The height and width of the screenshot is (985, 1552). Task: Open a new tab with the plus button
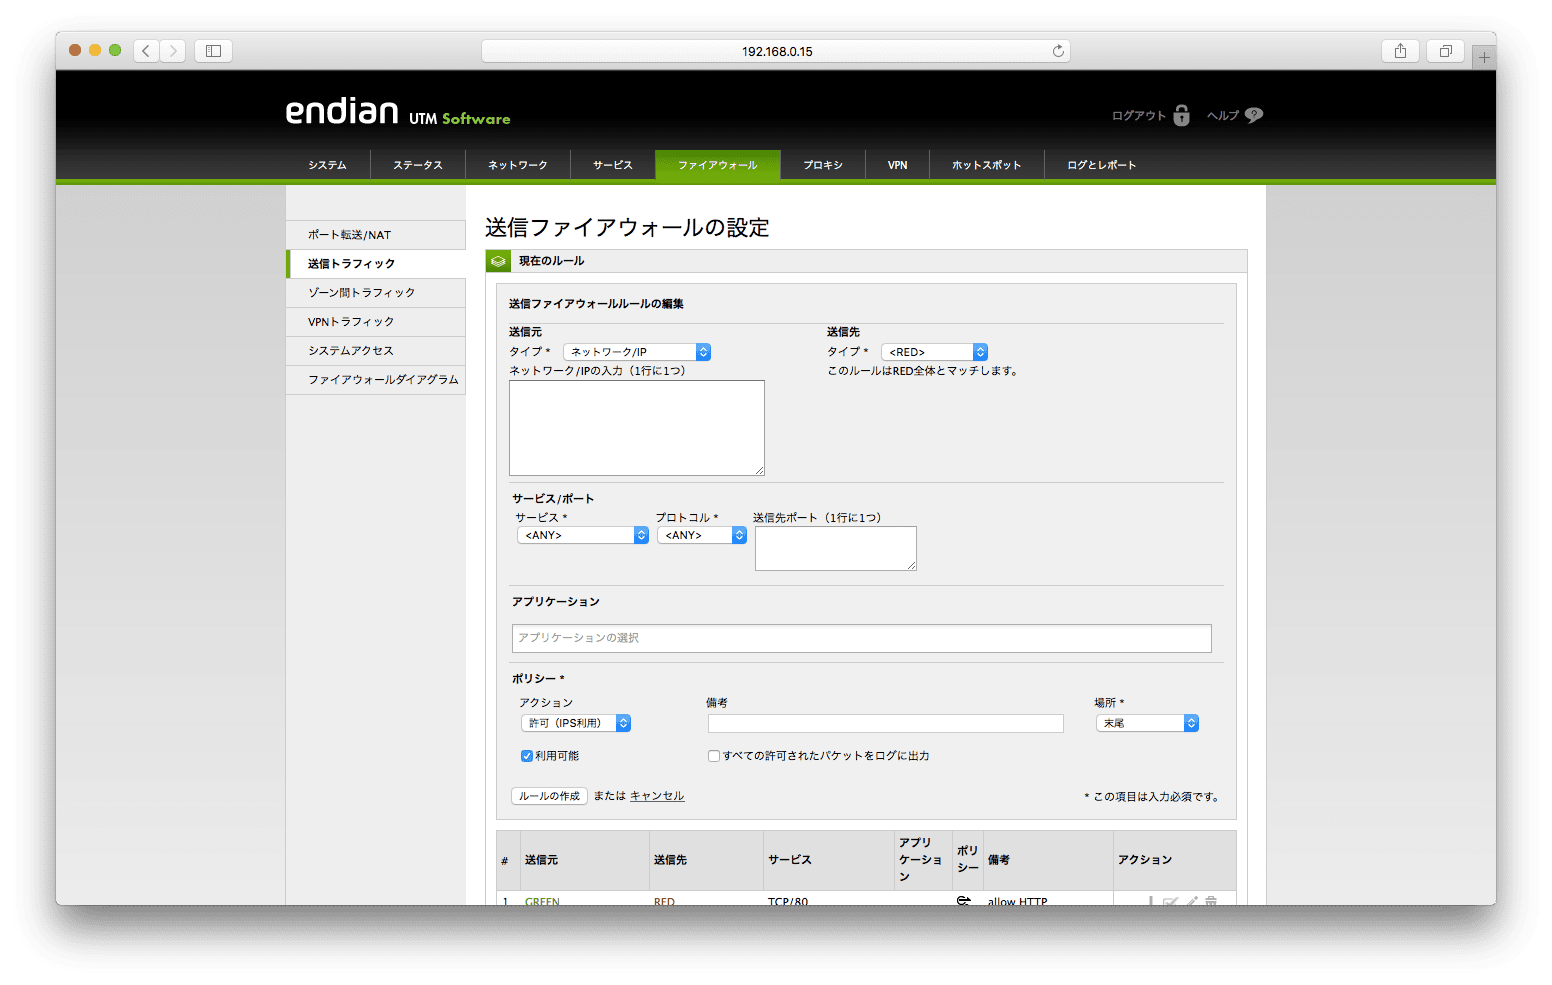(1484, 58)
